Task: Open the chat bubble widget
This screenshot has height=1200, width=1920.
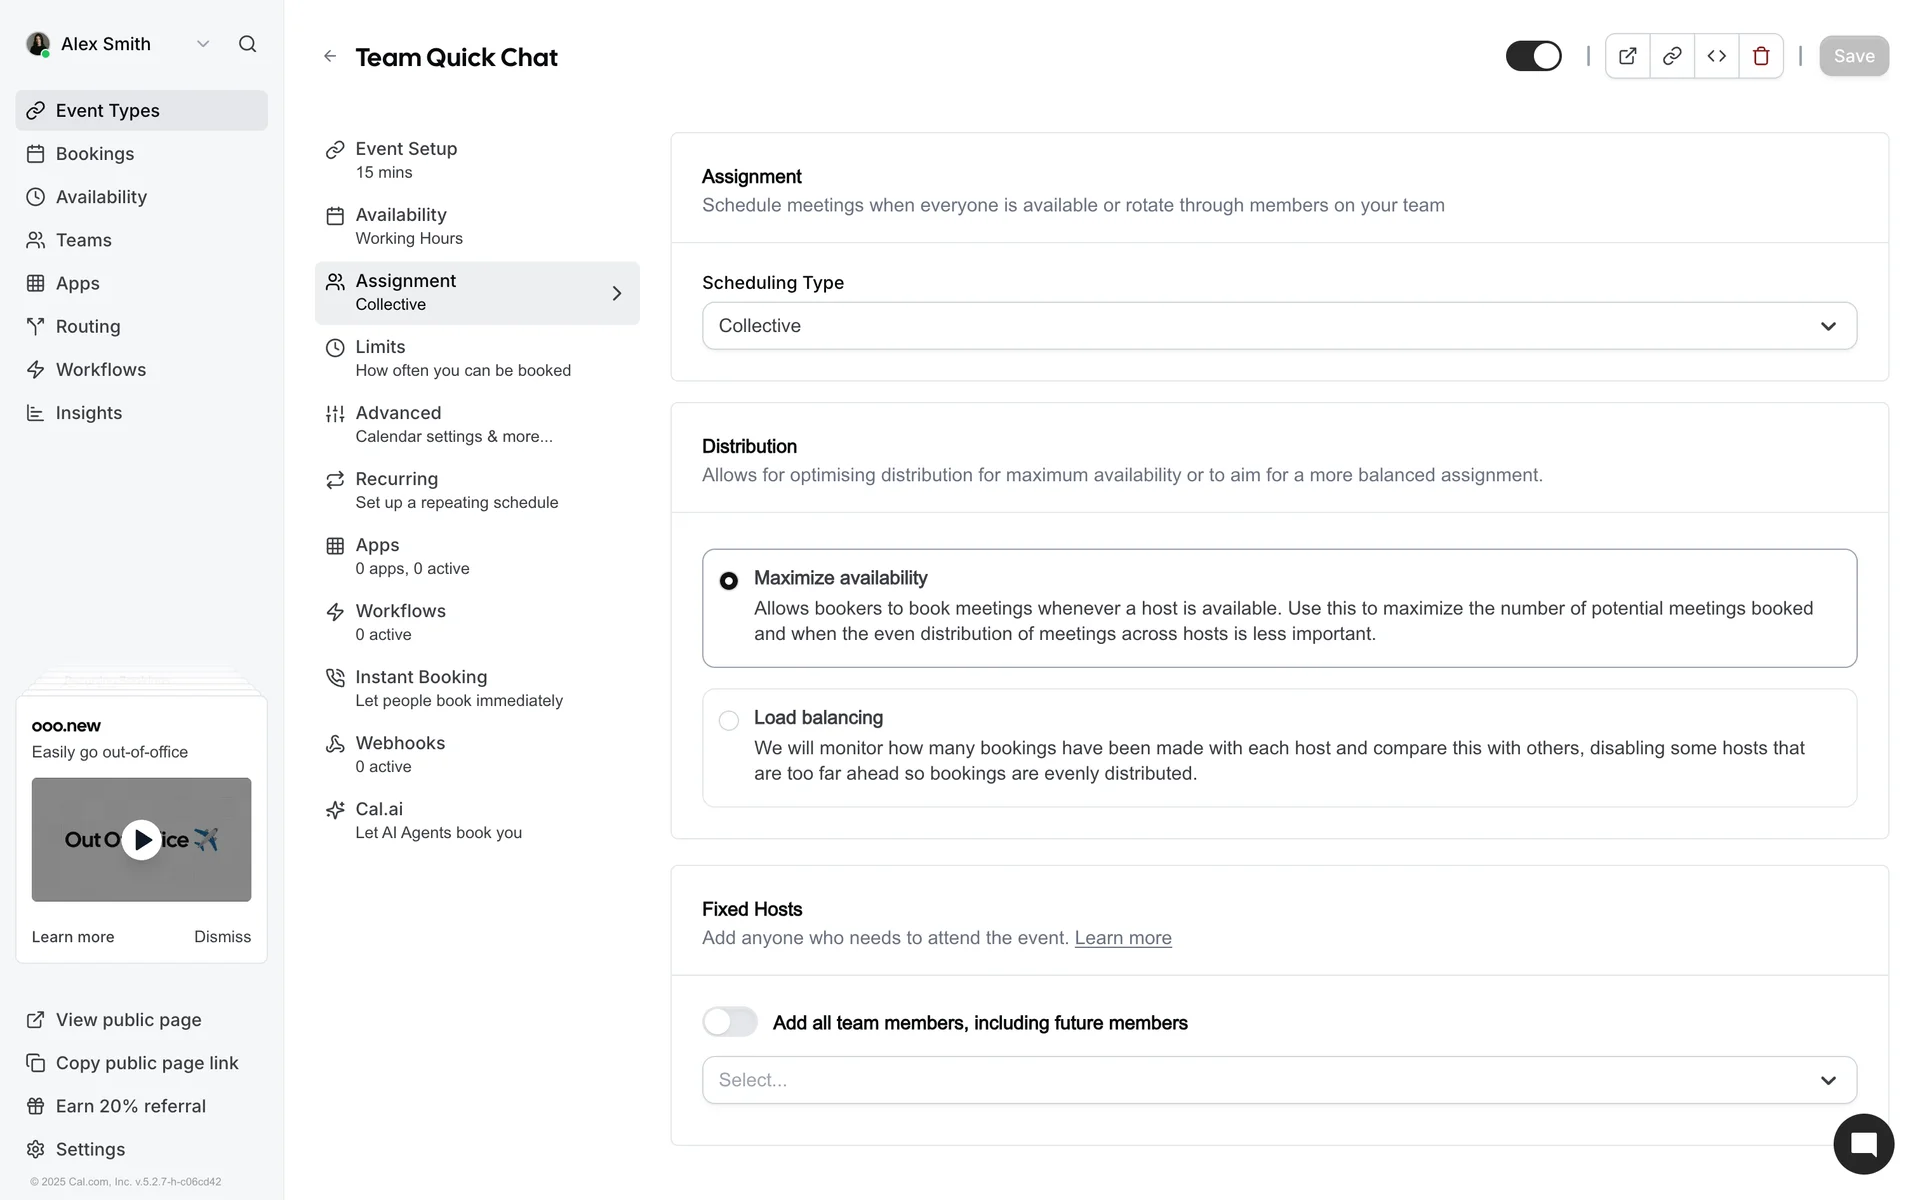Action: pyautogui.click(x=1863, y=1144)
